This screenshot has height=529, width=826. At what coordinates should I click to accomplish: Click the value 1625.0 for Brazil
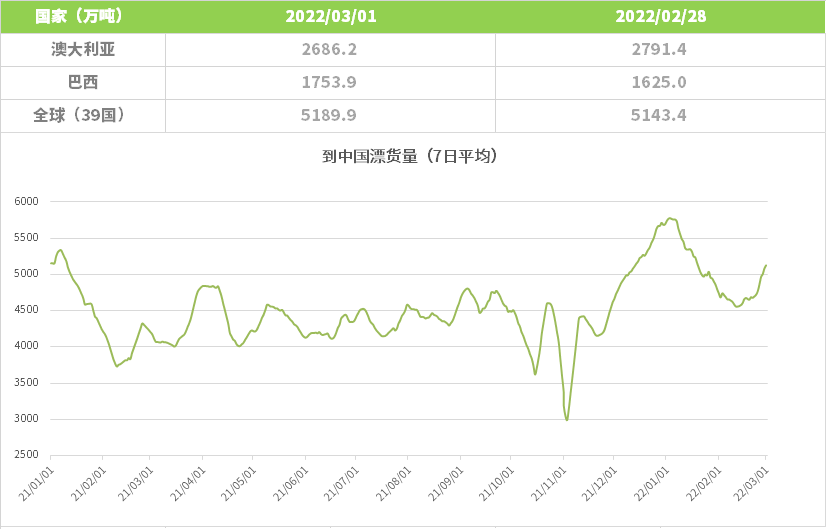[x=659, y=82]
